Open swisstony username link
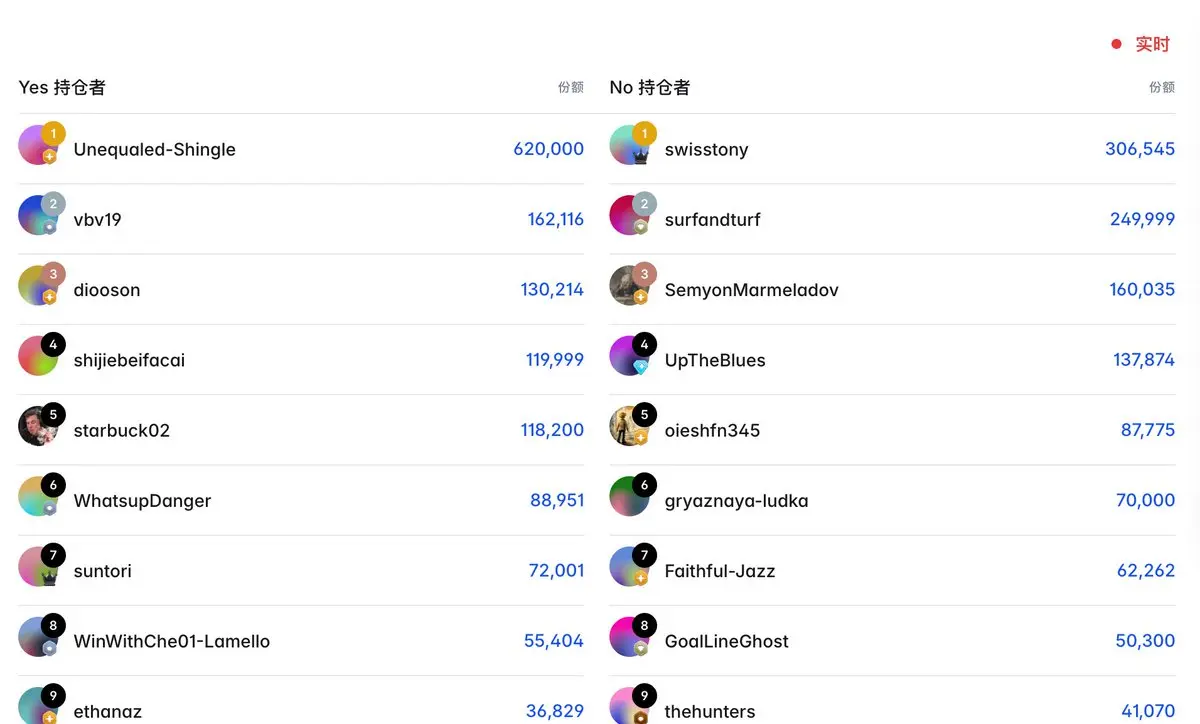This screenshot has height=724, width=1200. click(x=706, y=150)
